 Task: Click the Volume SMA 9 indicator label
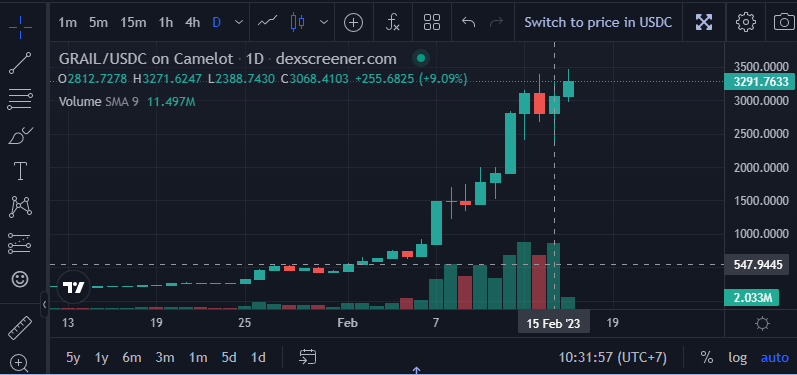(99, 102)
